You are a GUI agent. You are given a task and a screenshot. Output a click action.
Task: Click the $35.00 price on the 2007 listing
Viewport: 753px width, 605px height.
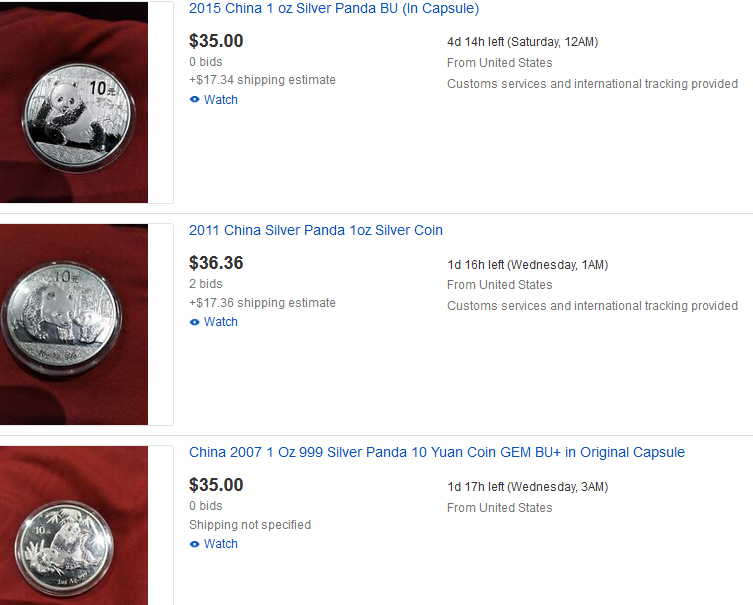tap(216, 485)
